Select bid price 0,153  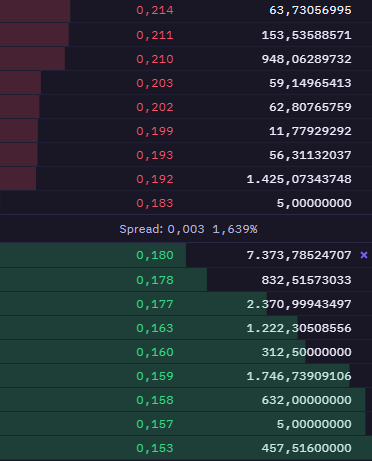click(155, 448)
